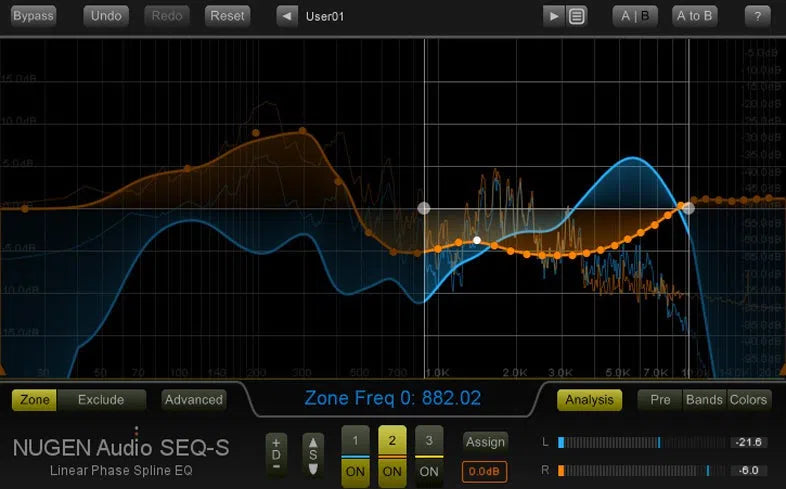This screenshot has width=786, height=489.
Task: Enable Zone mode
Action: [35, 400]
